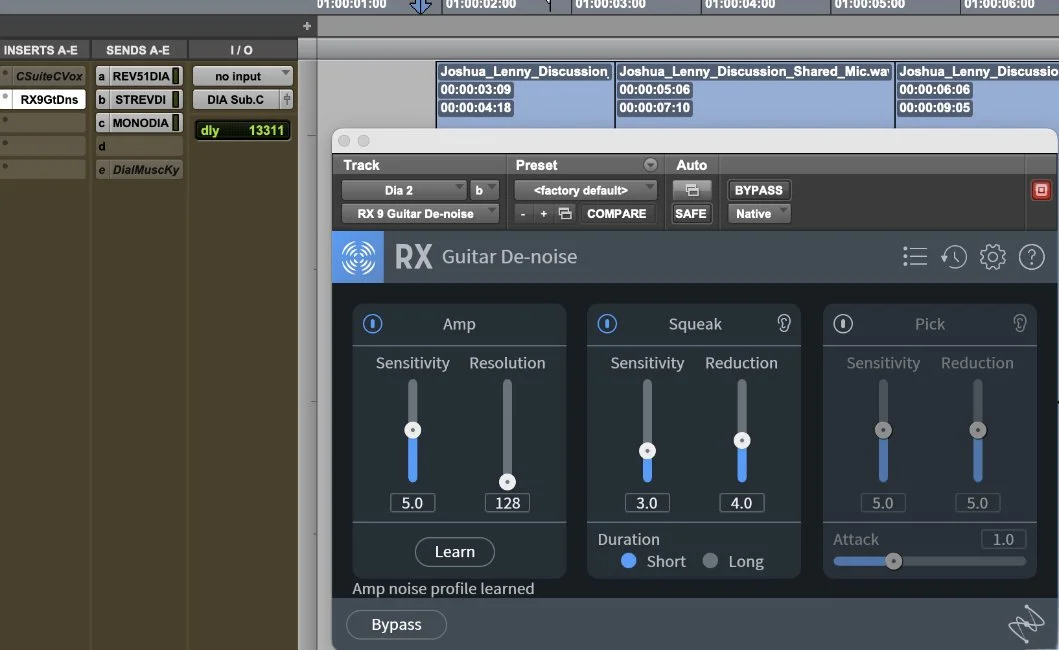Toggle the automation SAFE button
This screenshot has width=1059, height=650.
click(x=690, y=214)
